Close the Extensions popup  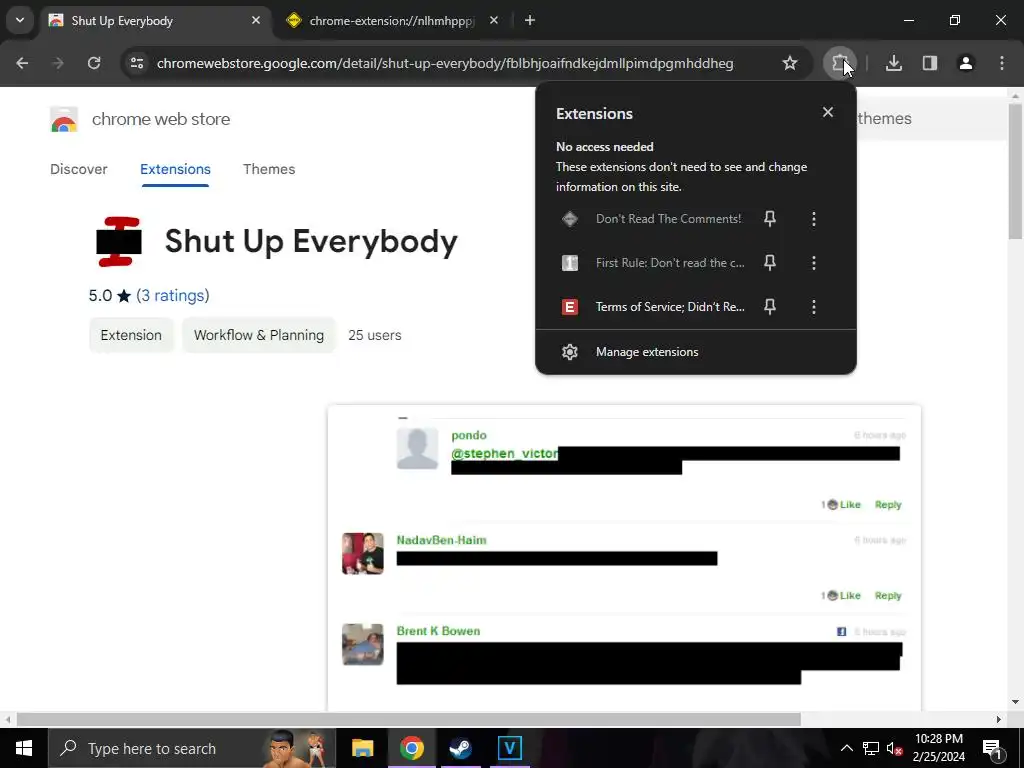pos(828,112)
